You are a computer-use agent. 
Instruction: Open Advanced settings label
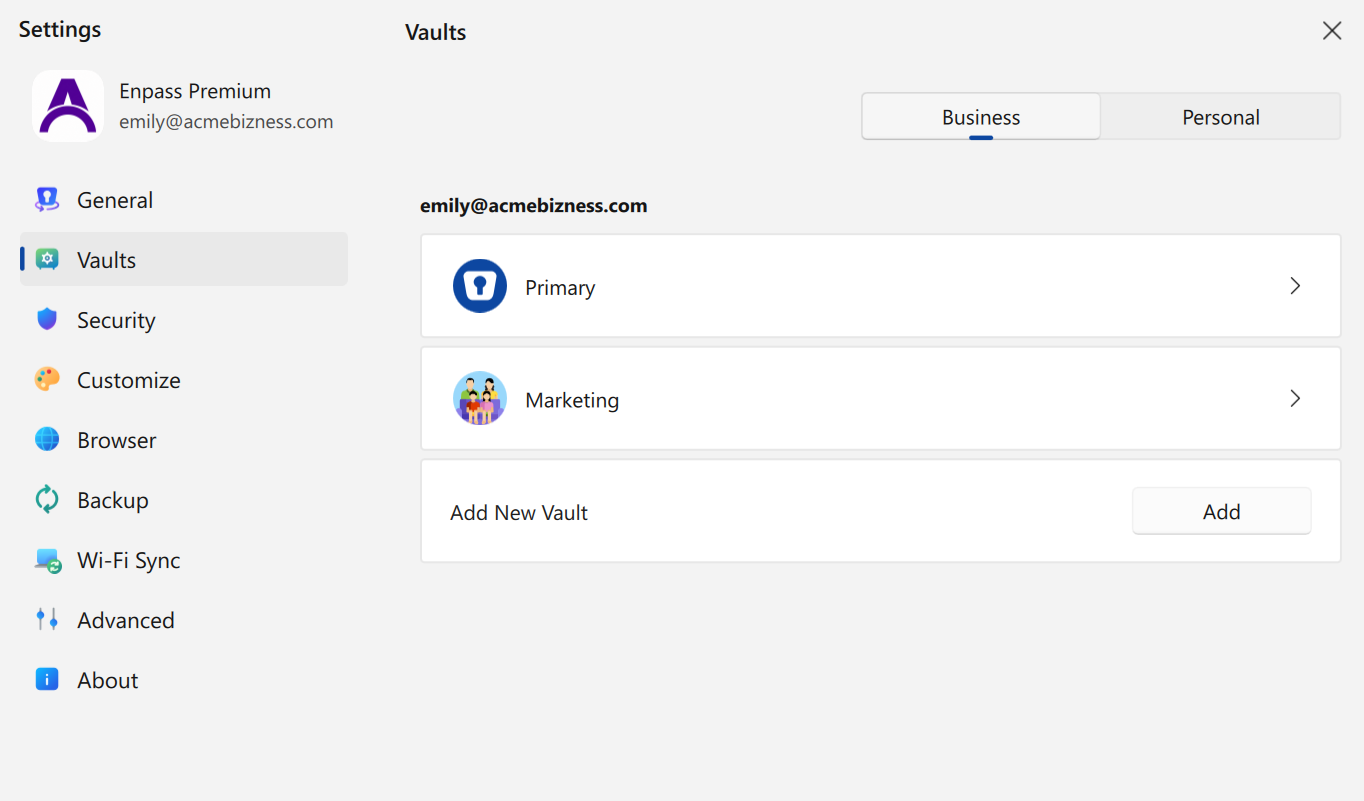pyautogui.click(x=126, y=620)
